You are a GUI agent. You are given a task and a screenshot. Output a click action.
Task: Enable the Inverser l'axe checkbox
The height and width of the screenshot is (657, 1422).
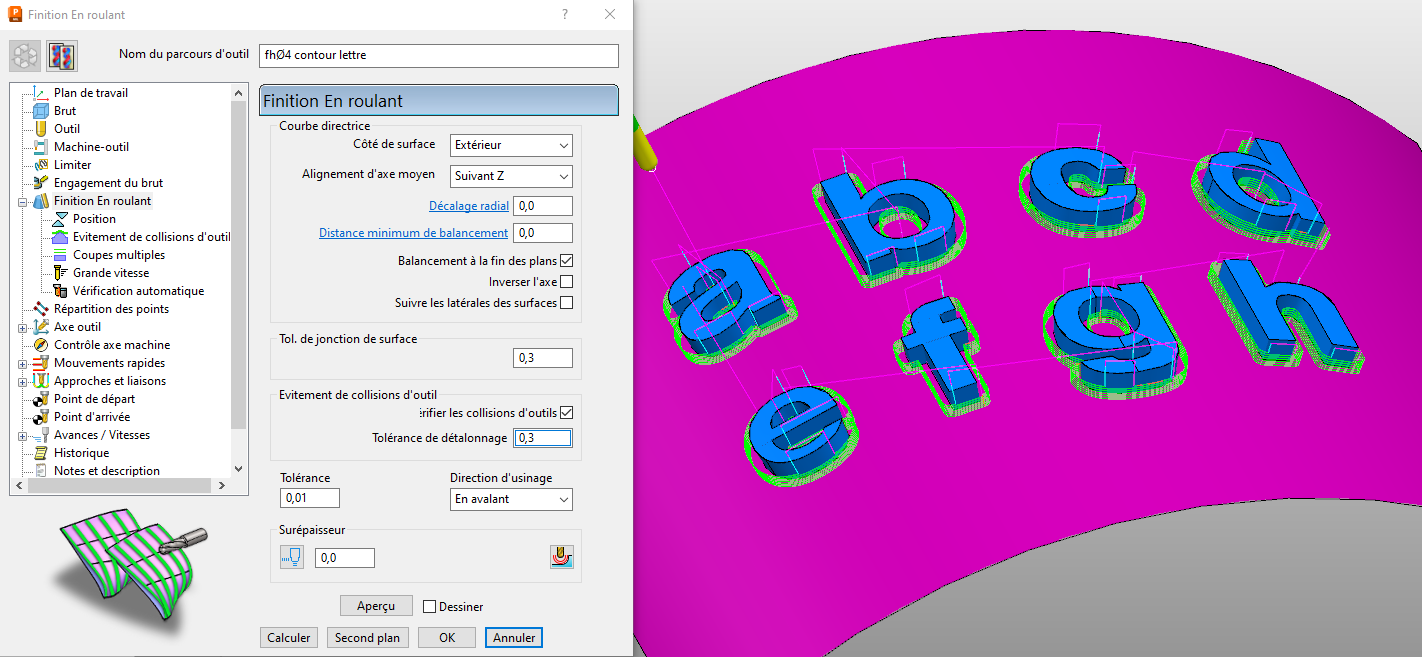(566, 282)
